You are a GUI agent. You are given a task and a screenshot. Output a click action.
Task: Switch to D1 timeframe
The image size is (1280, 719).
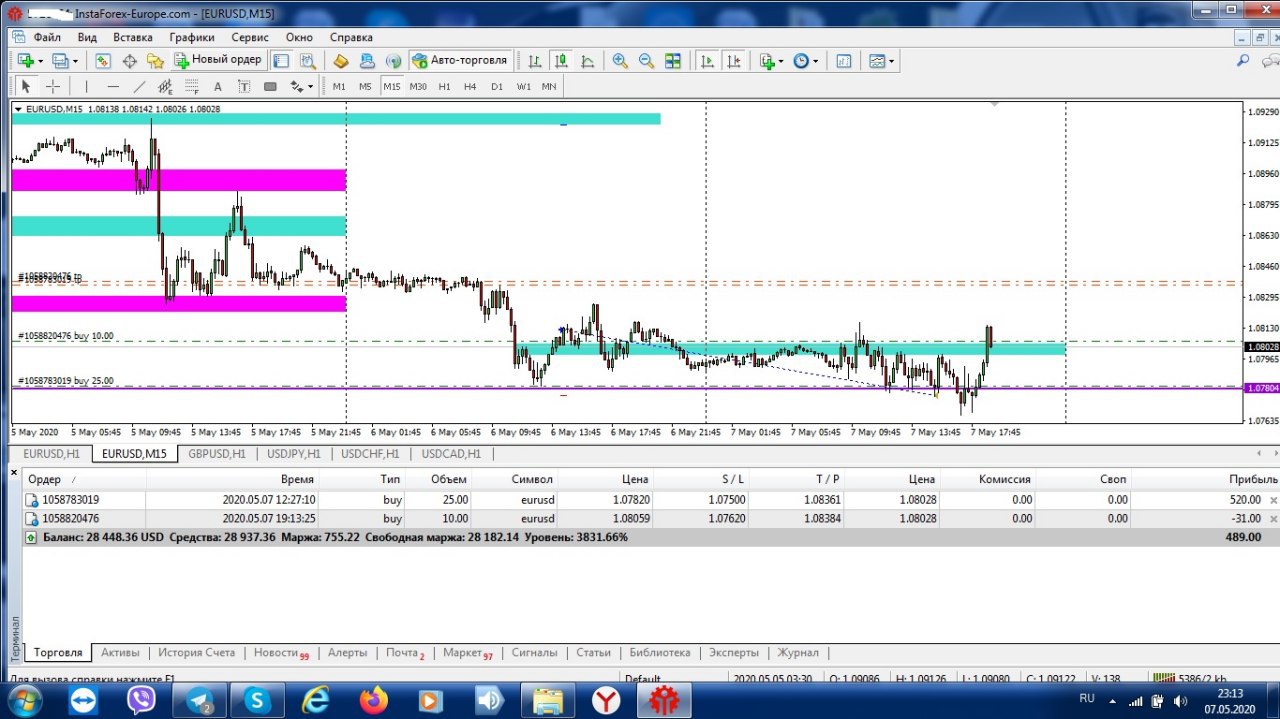[x=497, y=87]
